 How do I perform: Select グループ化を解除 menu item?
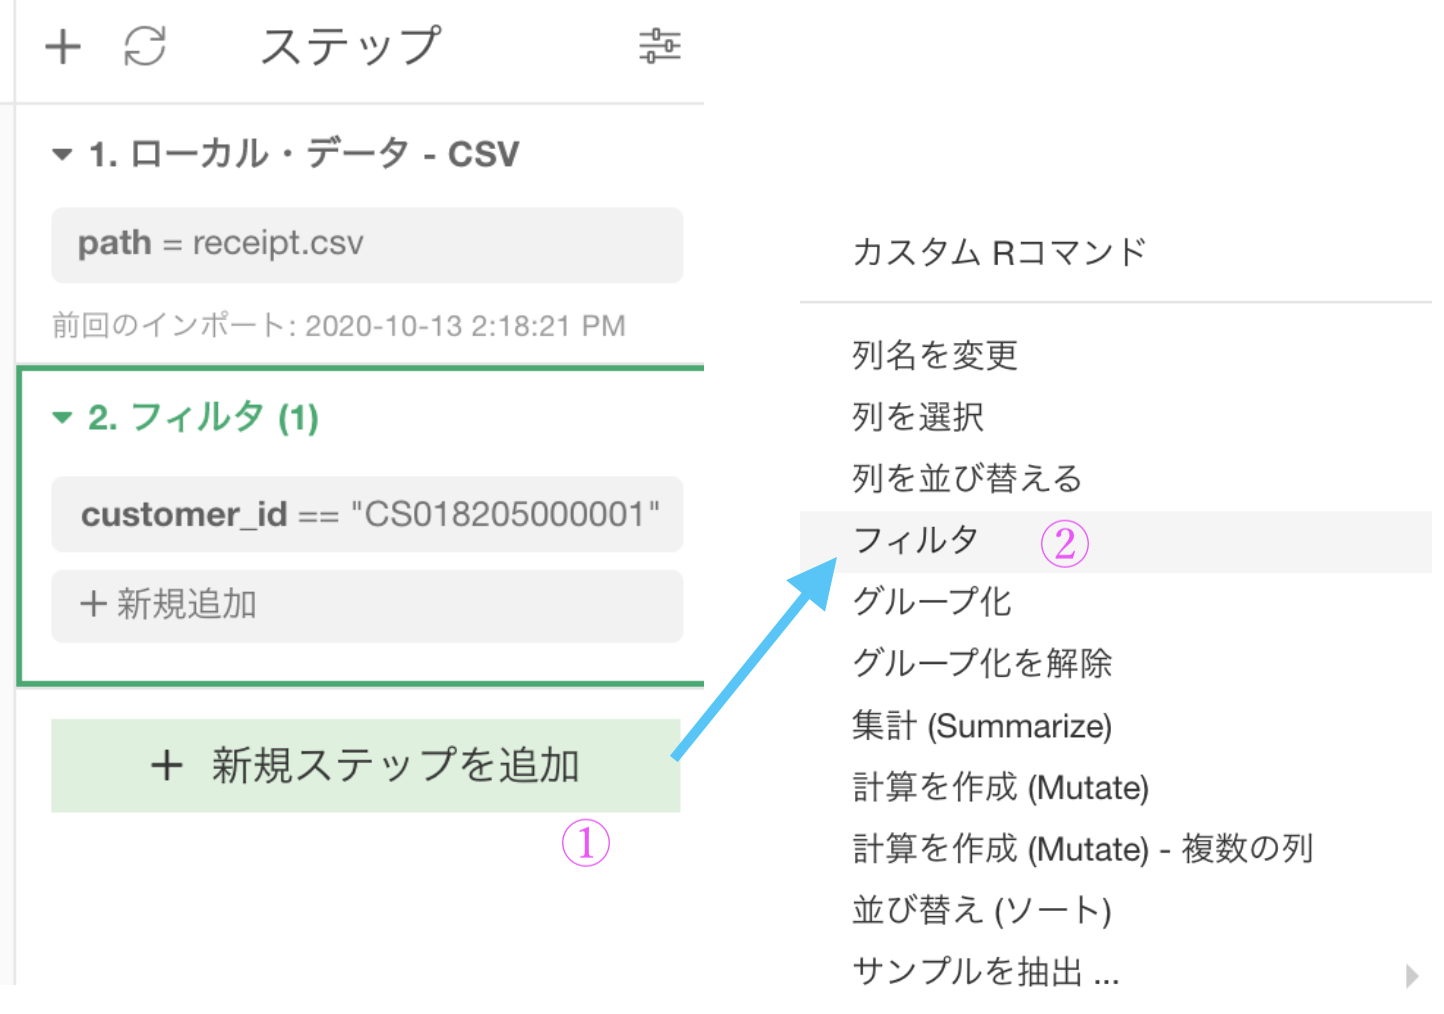[x=982, y=663]
